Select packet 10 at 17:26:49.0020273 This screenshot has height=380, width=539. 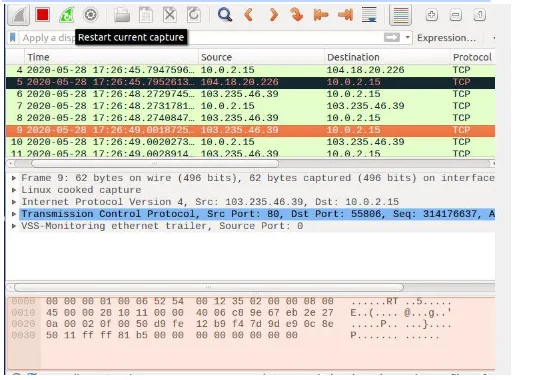250,142
